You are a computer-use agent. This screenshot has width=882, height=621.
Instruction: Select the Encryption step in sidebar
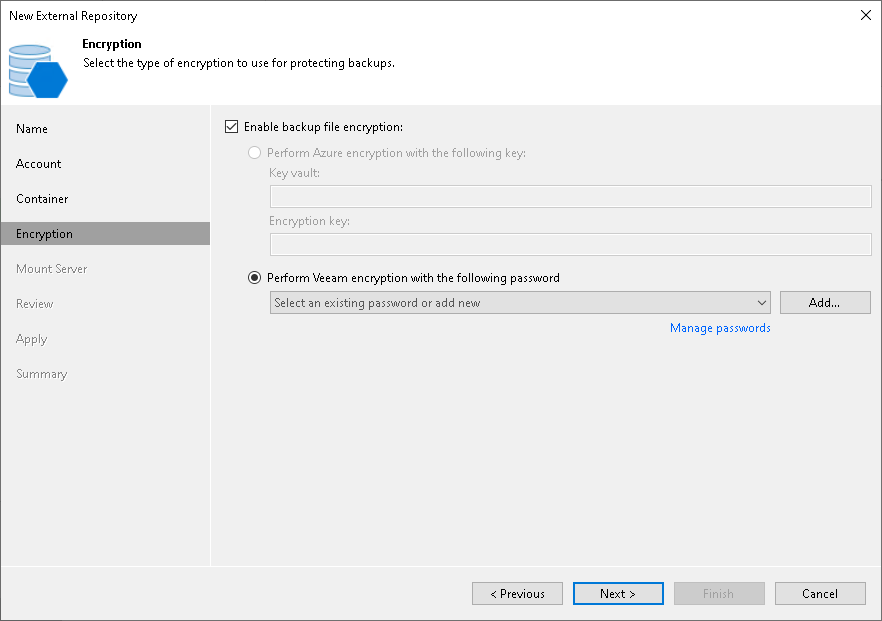pyautogui.click(x=105, y=233)
